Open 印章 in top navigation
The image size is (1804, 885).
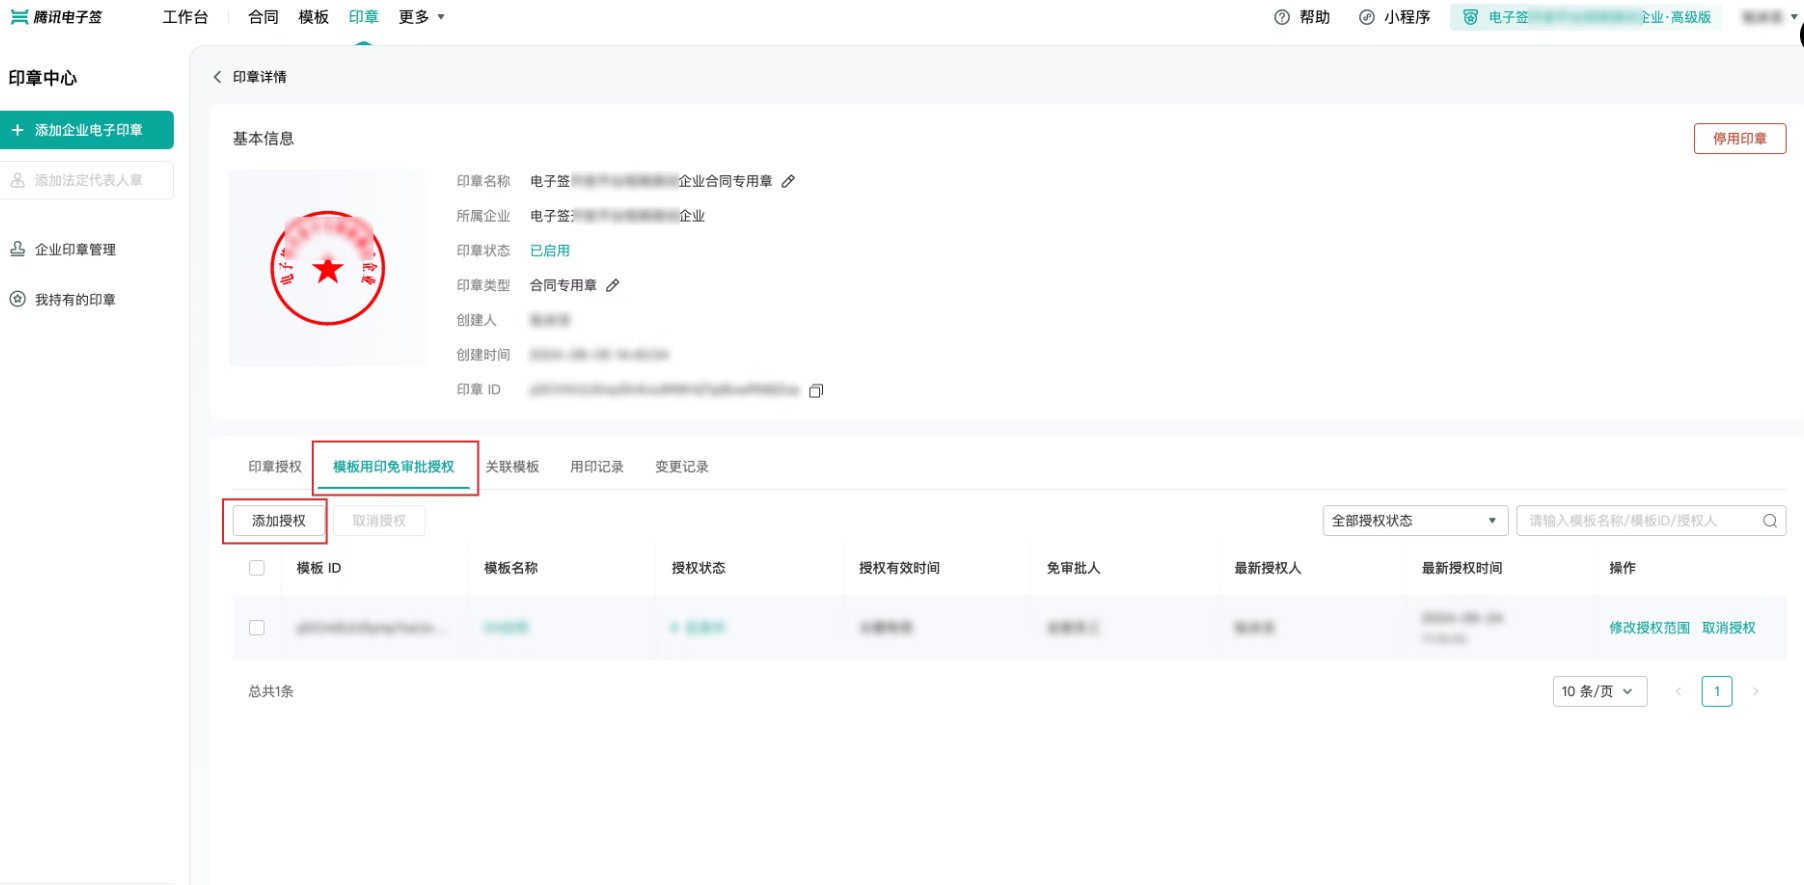coord(363,17)
